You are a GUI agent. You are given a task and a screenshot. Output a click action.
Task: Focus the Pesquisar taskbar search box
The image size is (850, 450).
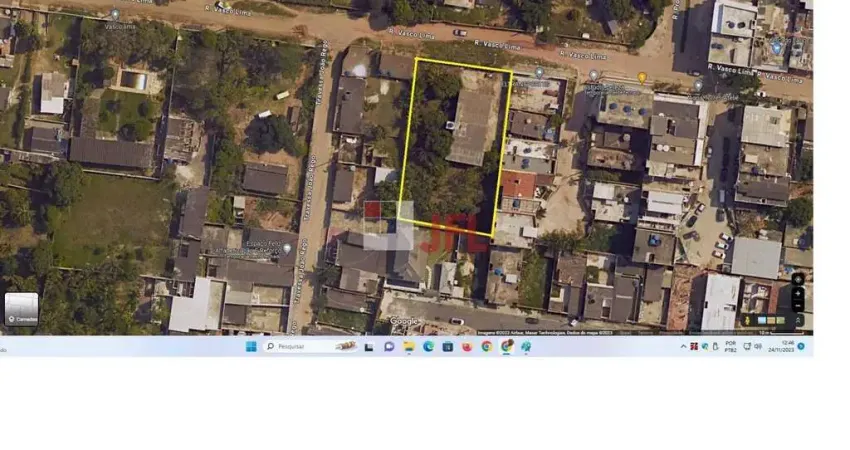[311, 346]
